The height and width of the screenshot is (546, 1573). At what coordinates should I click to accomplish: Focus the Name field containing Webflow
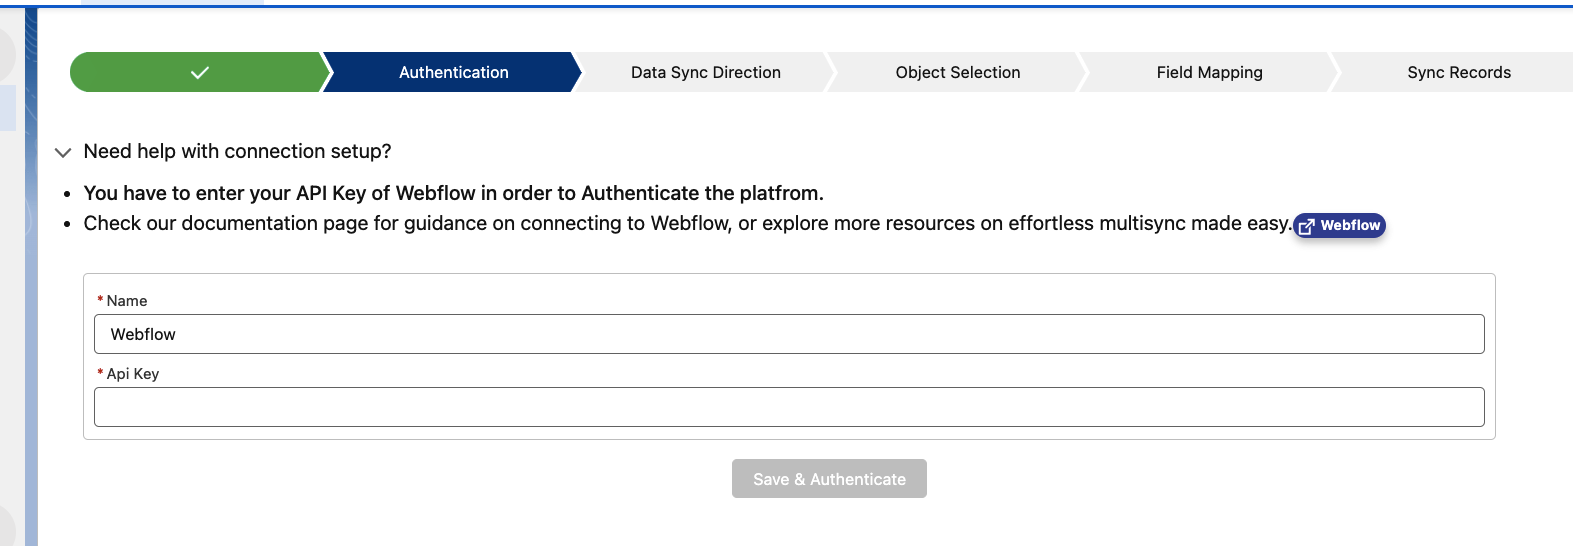point(789,334)
